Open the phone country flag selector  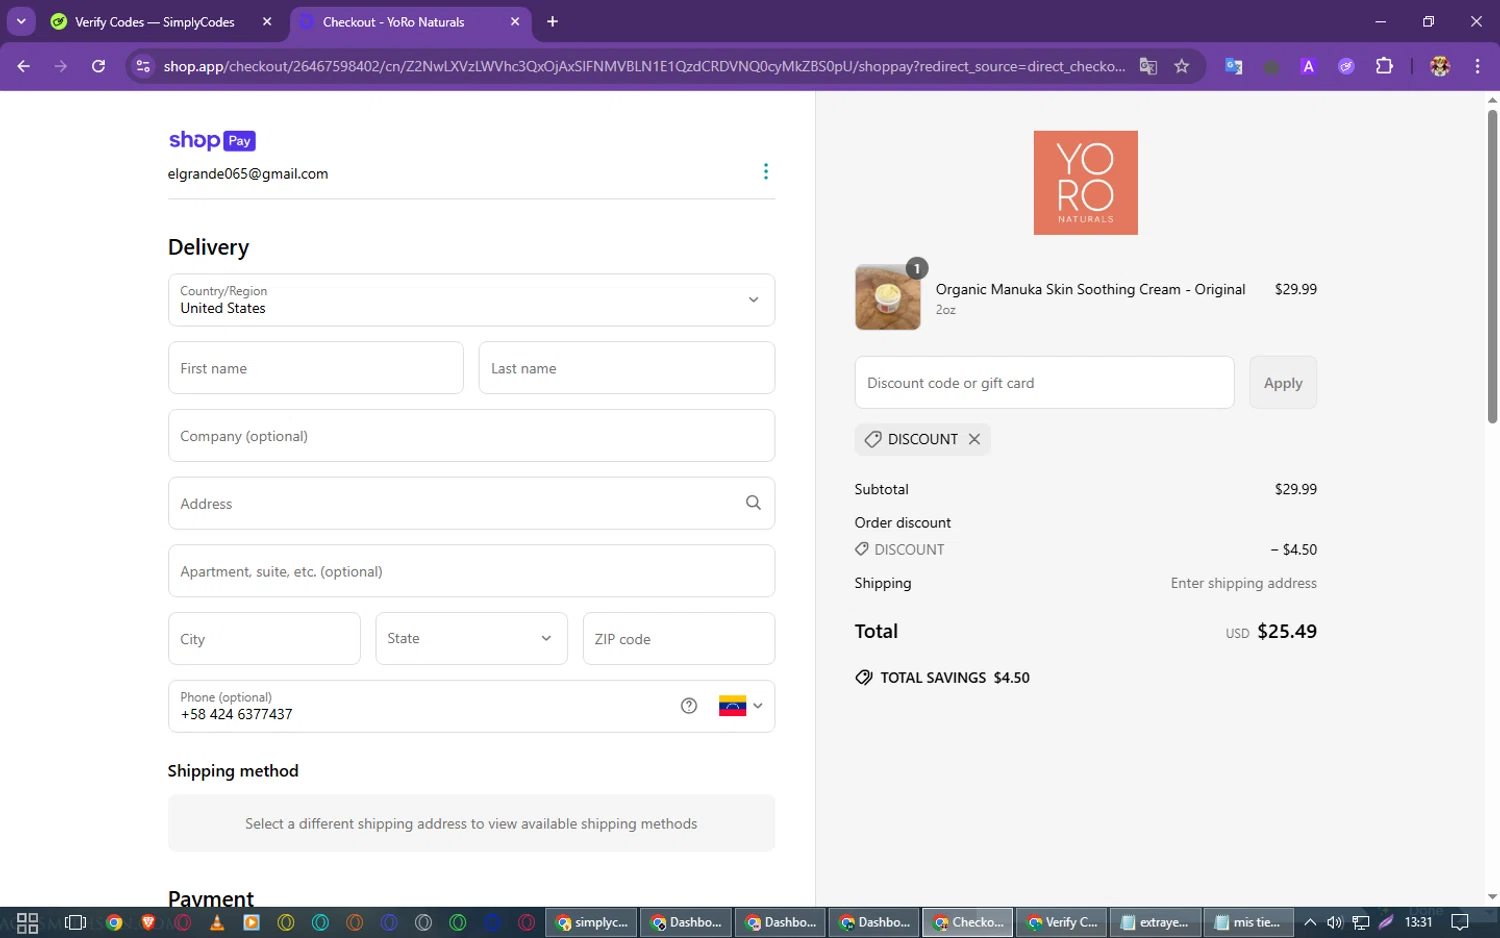click(740, 706)
